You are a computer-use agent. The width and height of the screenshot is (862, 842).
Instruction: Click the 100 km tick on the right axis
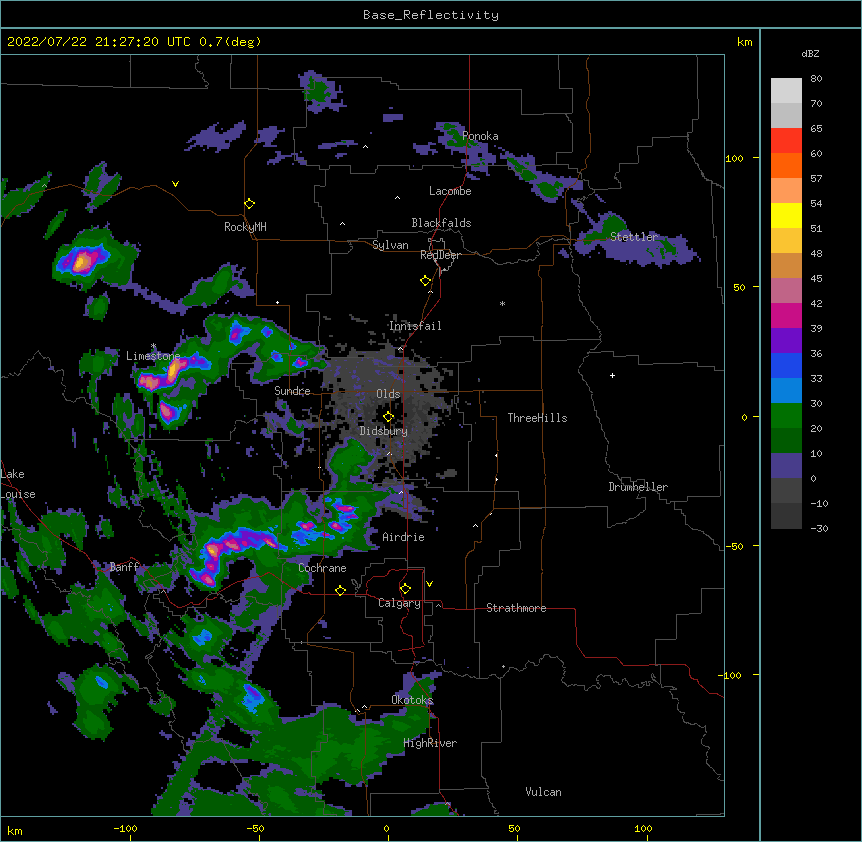pos(734,158)
